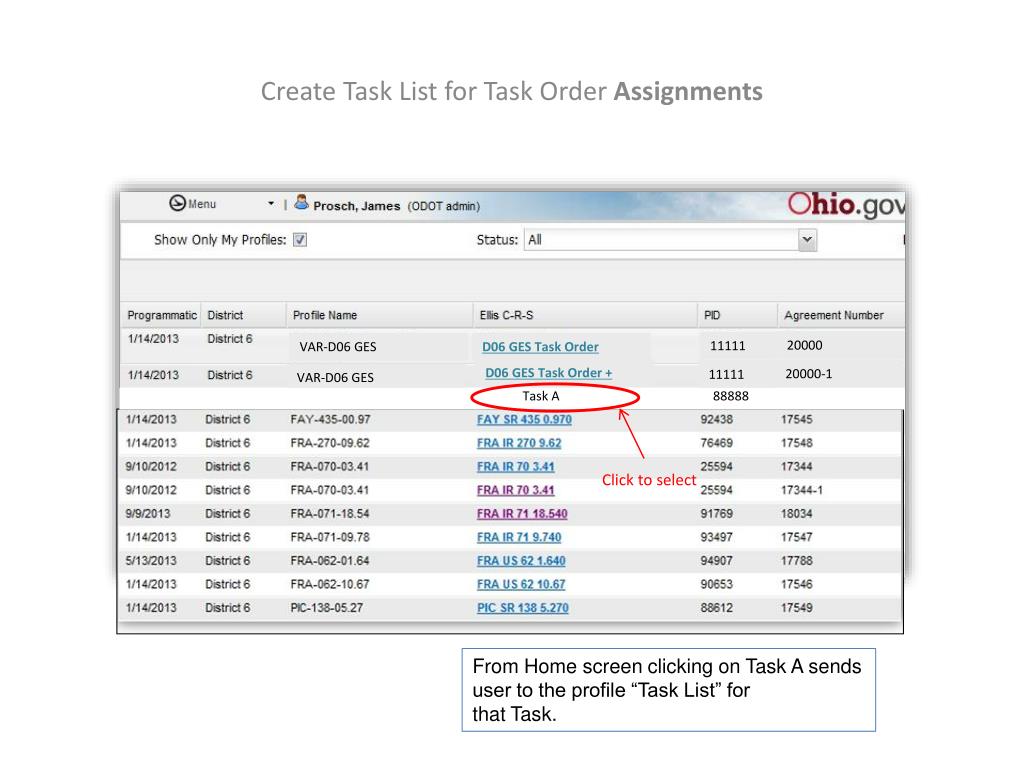Open FRA IR 70 3.41 link for agreement 17344-1
1024x768 pixels.
point(515,490)
